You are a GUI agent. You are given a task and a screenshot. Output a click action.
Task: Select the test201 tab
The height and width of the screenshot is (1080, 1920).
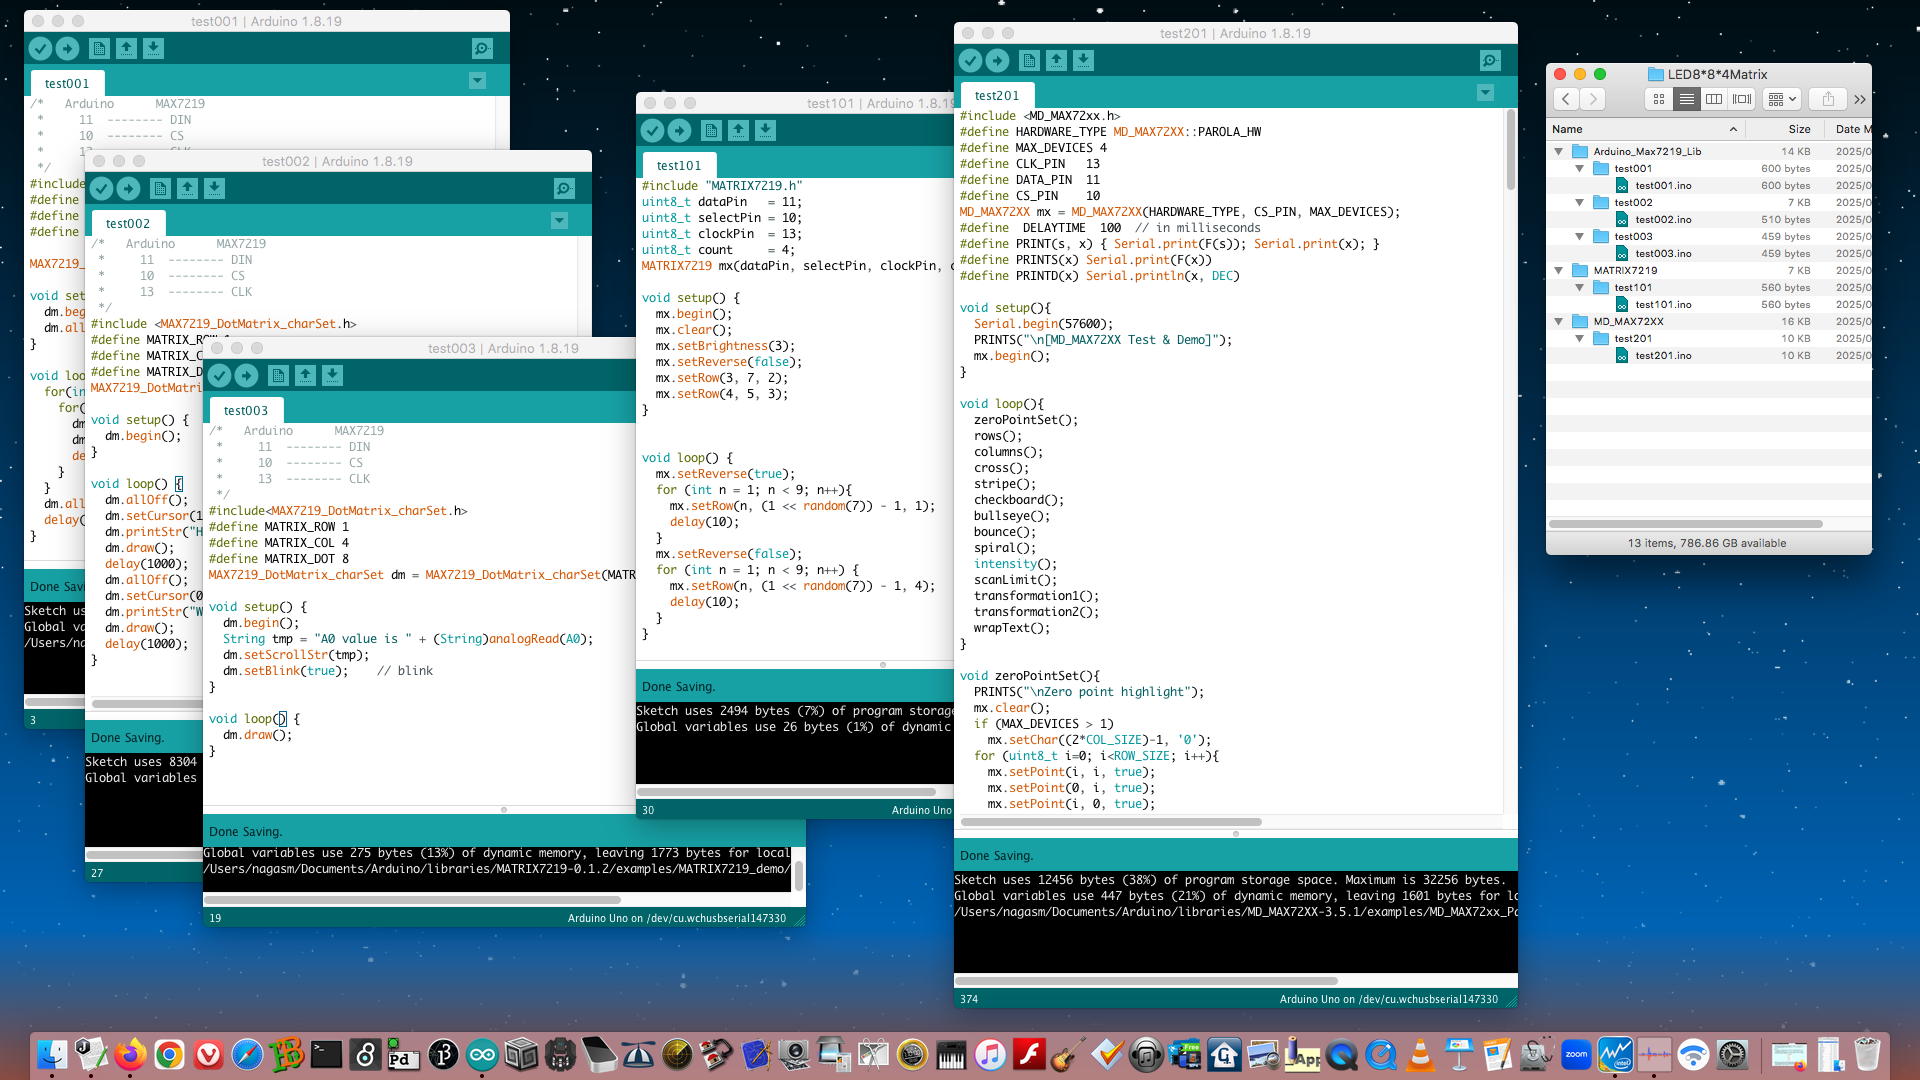996,96
